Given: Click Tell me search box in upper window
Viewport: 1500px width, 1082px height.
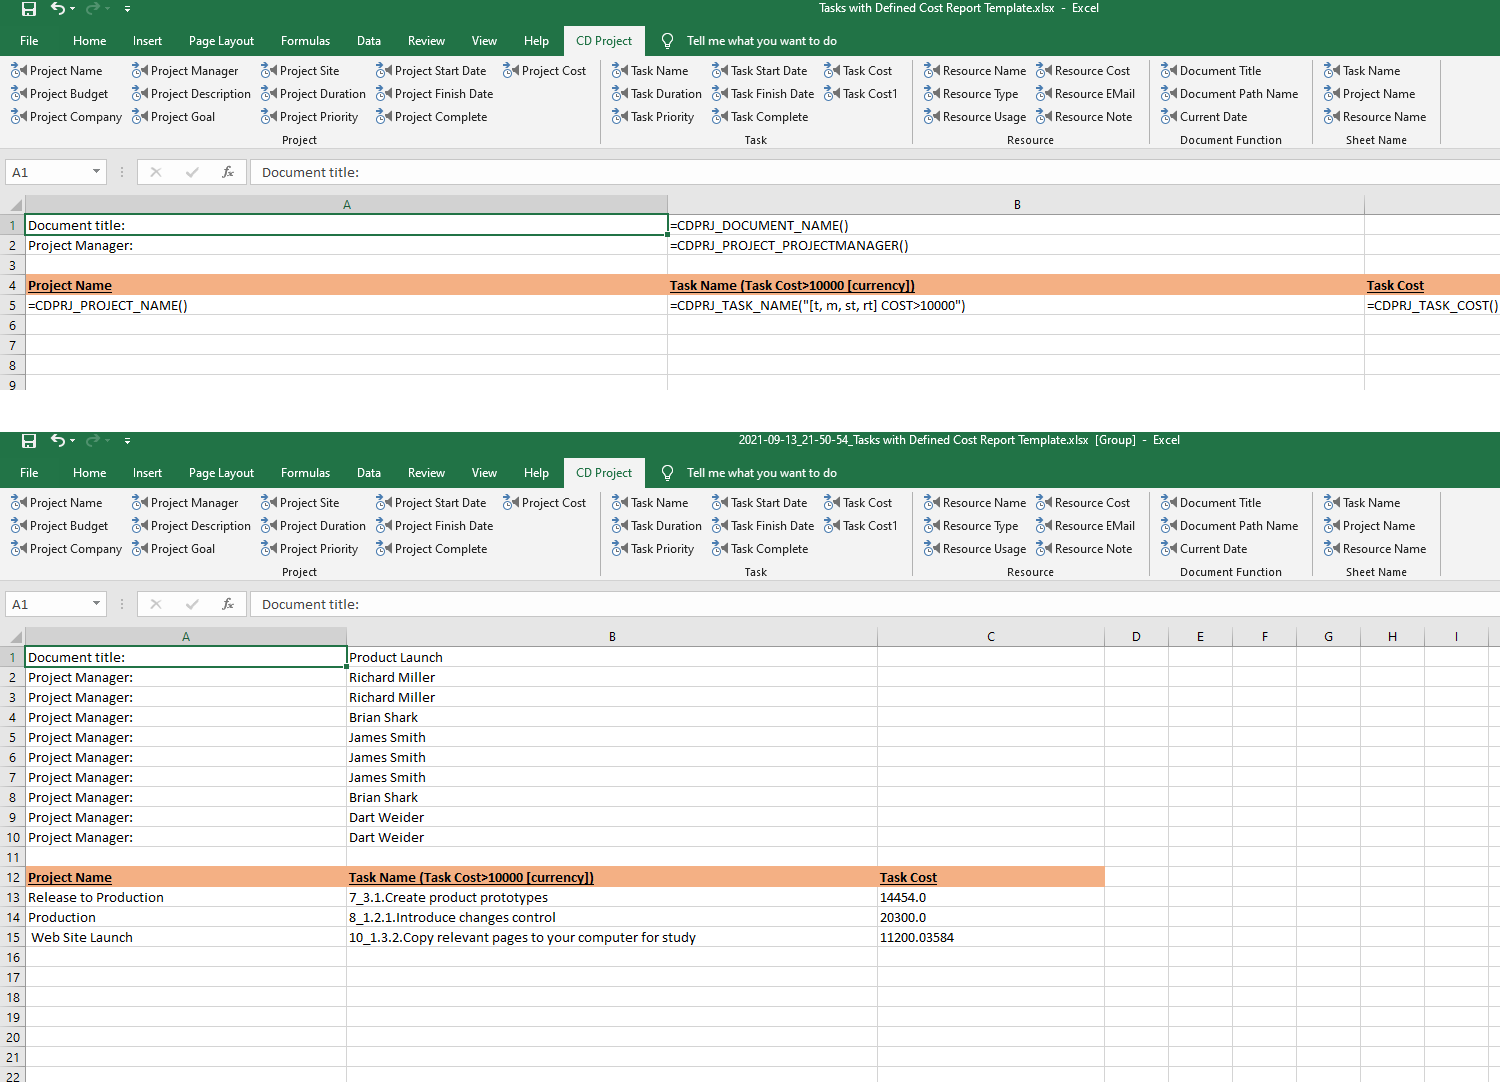Looking at the screenshot, I should click(761, 41).
